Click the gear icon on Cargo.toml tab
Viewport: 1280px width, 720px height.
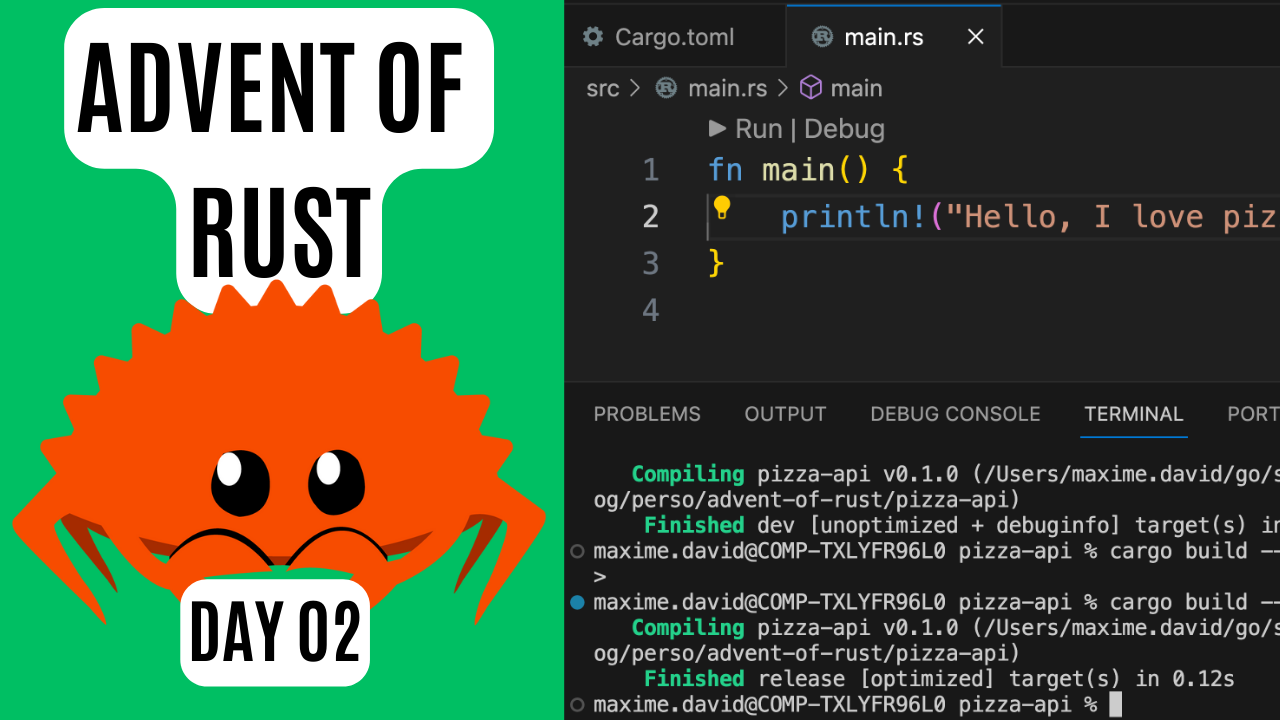pos(593,37)
